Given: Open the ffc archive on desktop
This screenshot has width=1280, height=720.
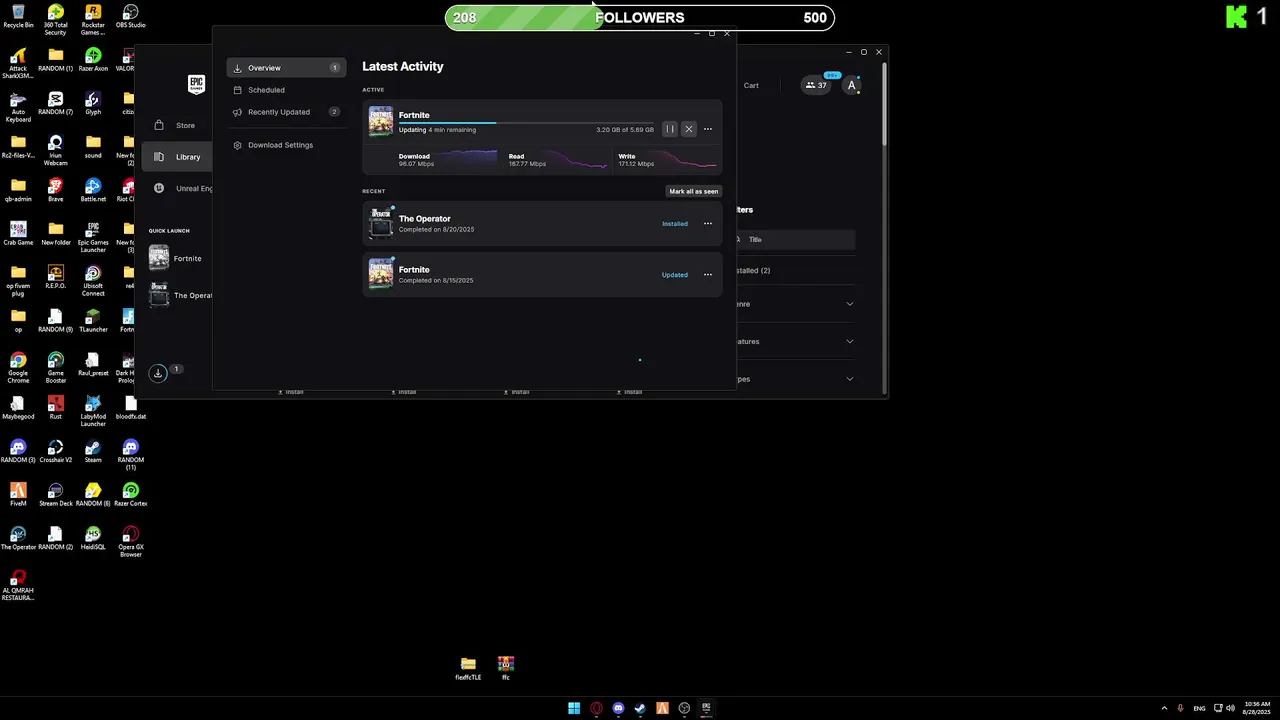Looking at the screenshot, I should [506, 668].
